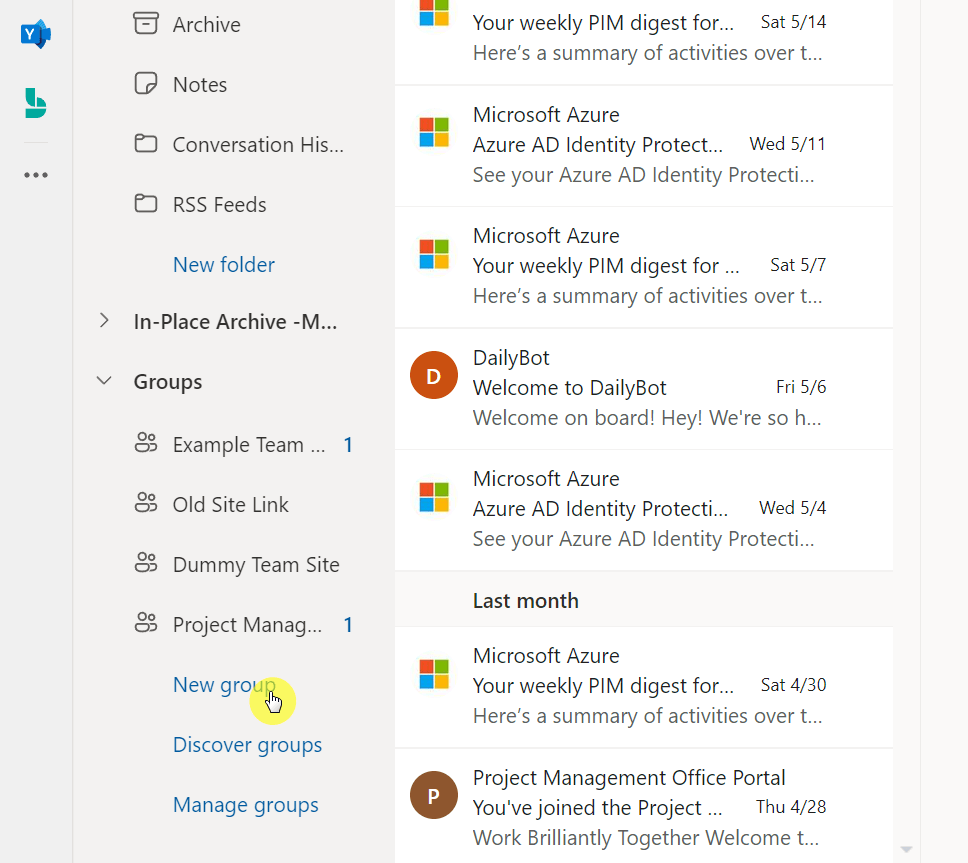The height and width of the screenshot is (863, 968).
Task: Open the More apps ellipsis
Action: [x=36, y=175]
